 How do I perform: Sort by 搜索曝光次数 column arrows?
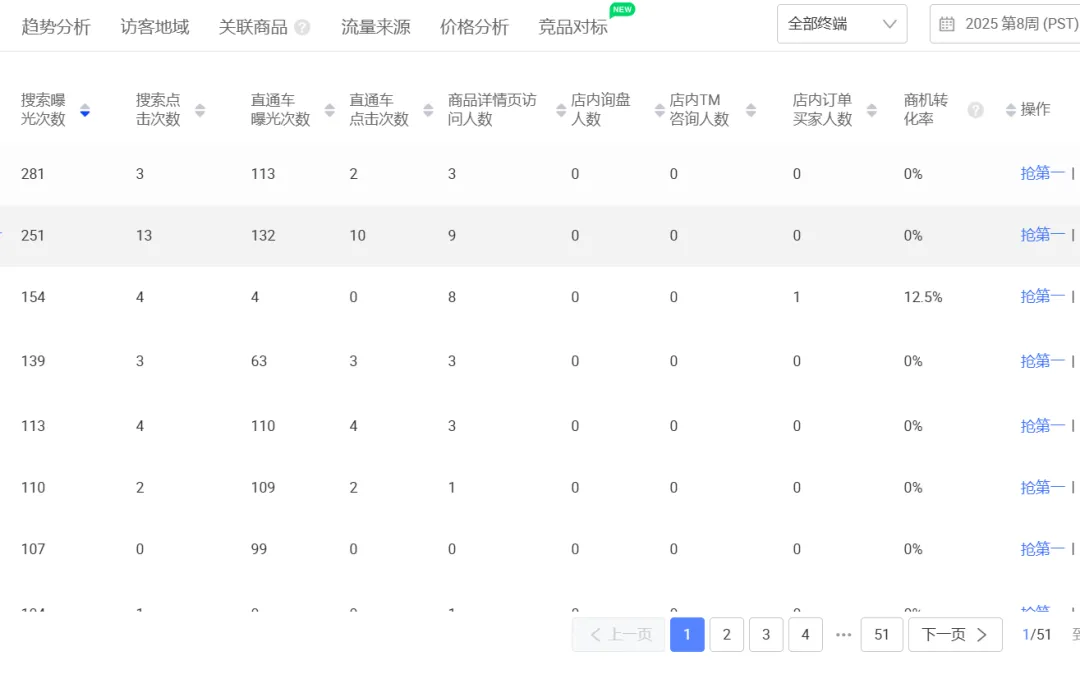(85, 110)
